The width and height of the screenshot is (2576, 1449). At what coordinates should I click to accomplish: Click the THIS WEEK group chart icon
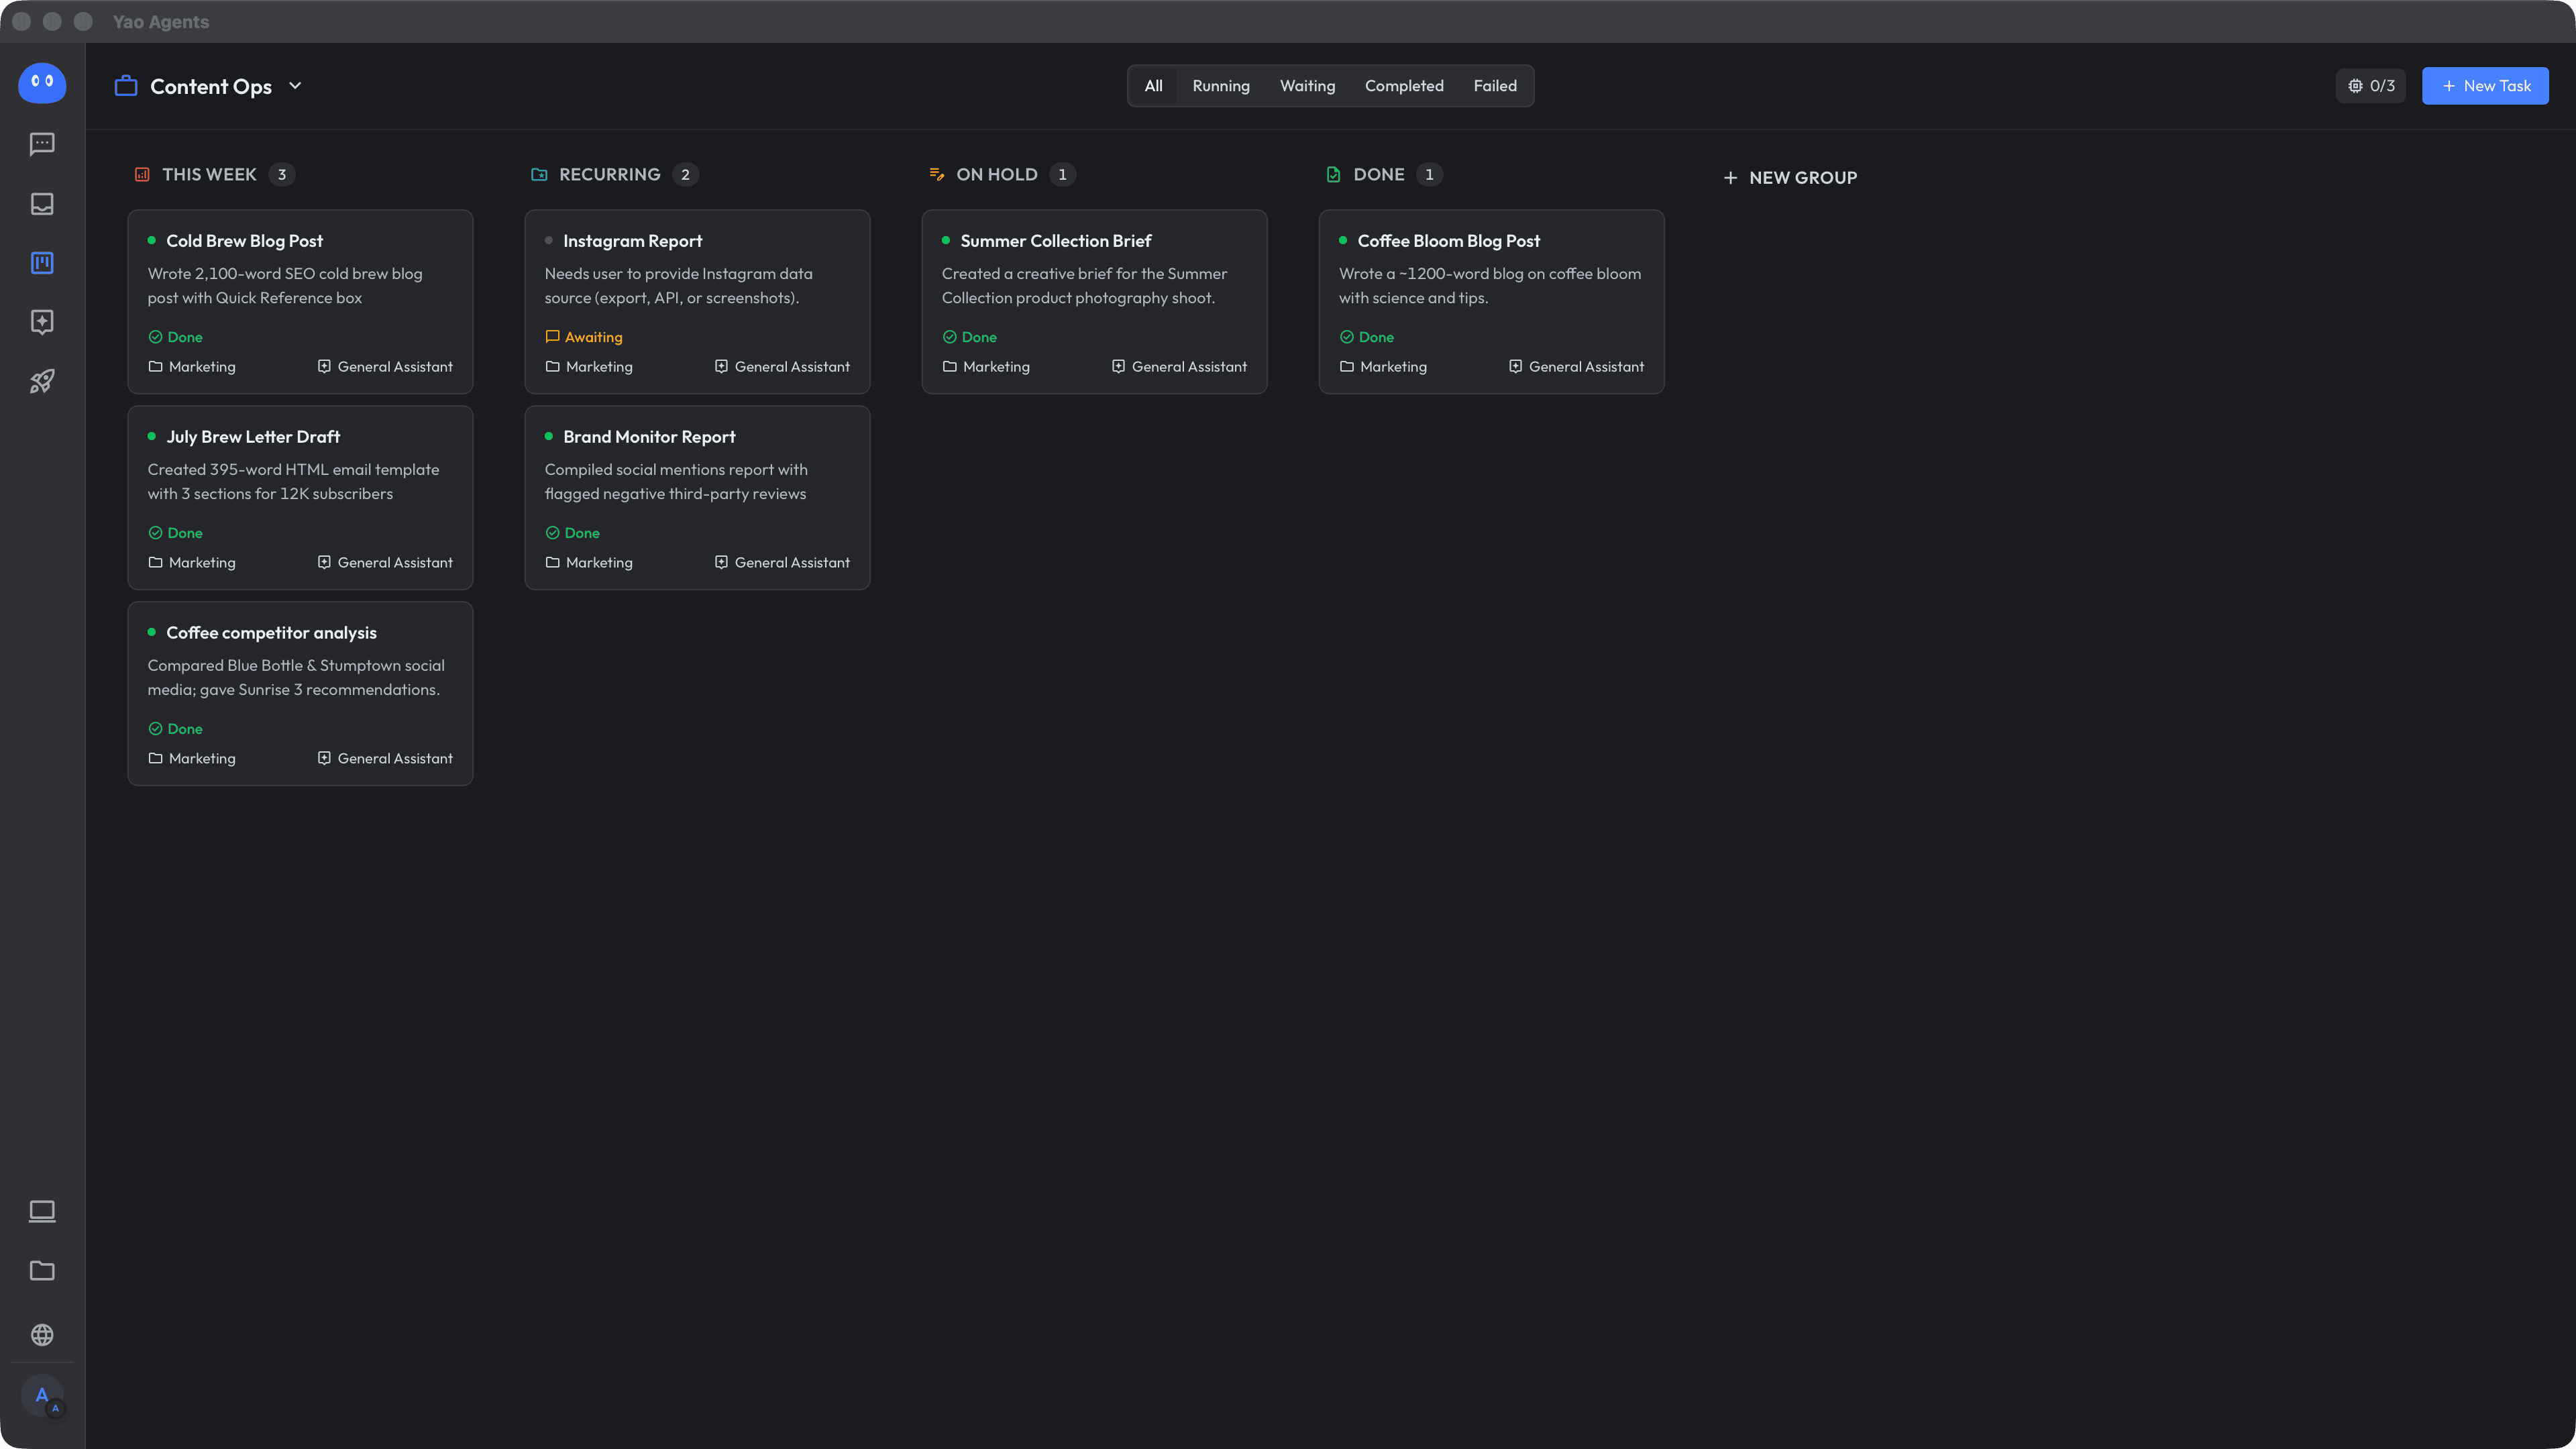point(142,174)
